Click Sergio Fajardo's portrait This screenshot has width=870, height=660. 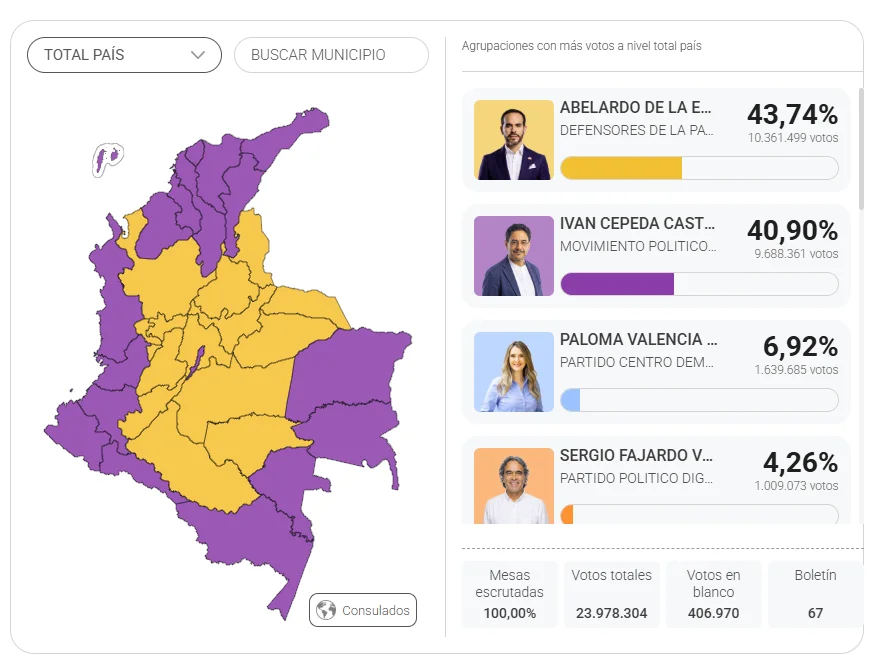point(514,486)
